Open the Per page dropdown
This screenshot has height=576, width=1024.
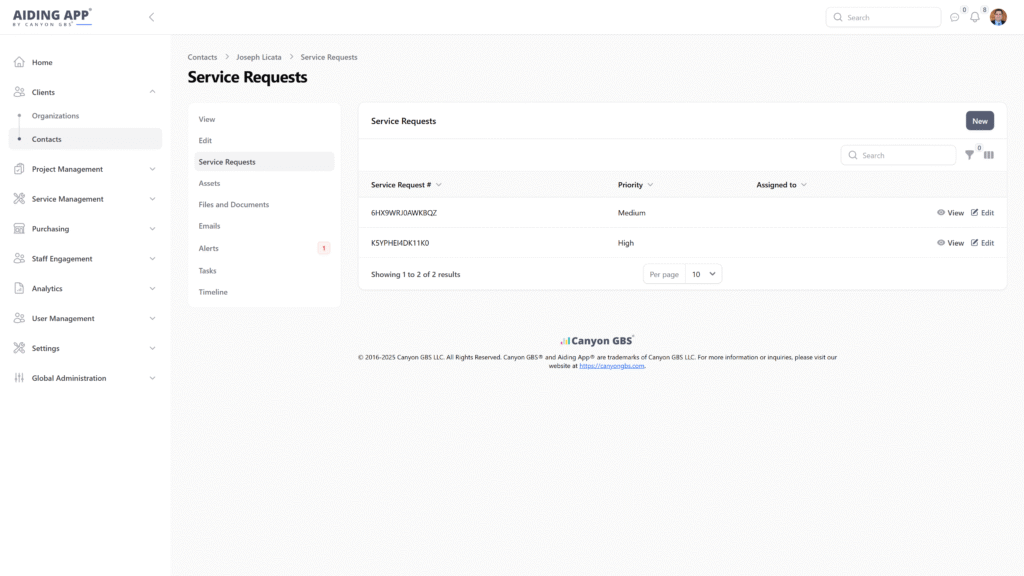point(704,274)
